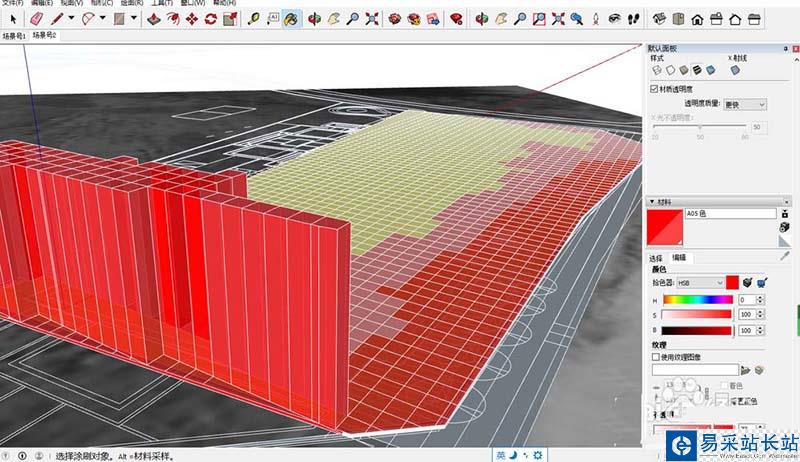Open the HSB color picker dropdown
Viewport: 800px width, 462px height.
pos(701,283)
